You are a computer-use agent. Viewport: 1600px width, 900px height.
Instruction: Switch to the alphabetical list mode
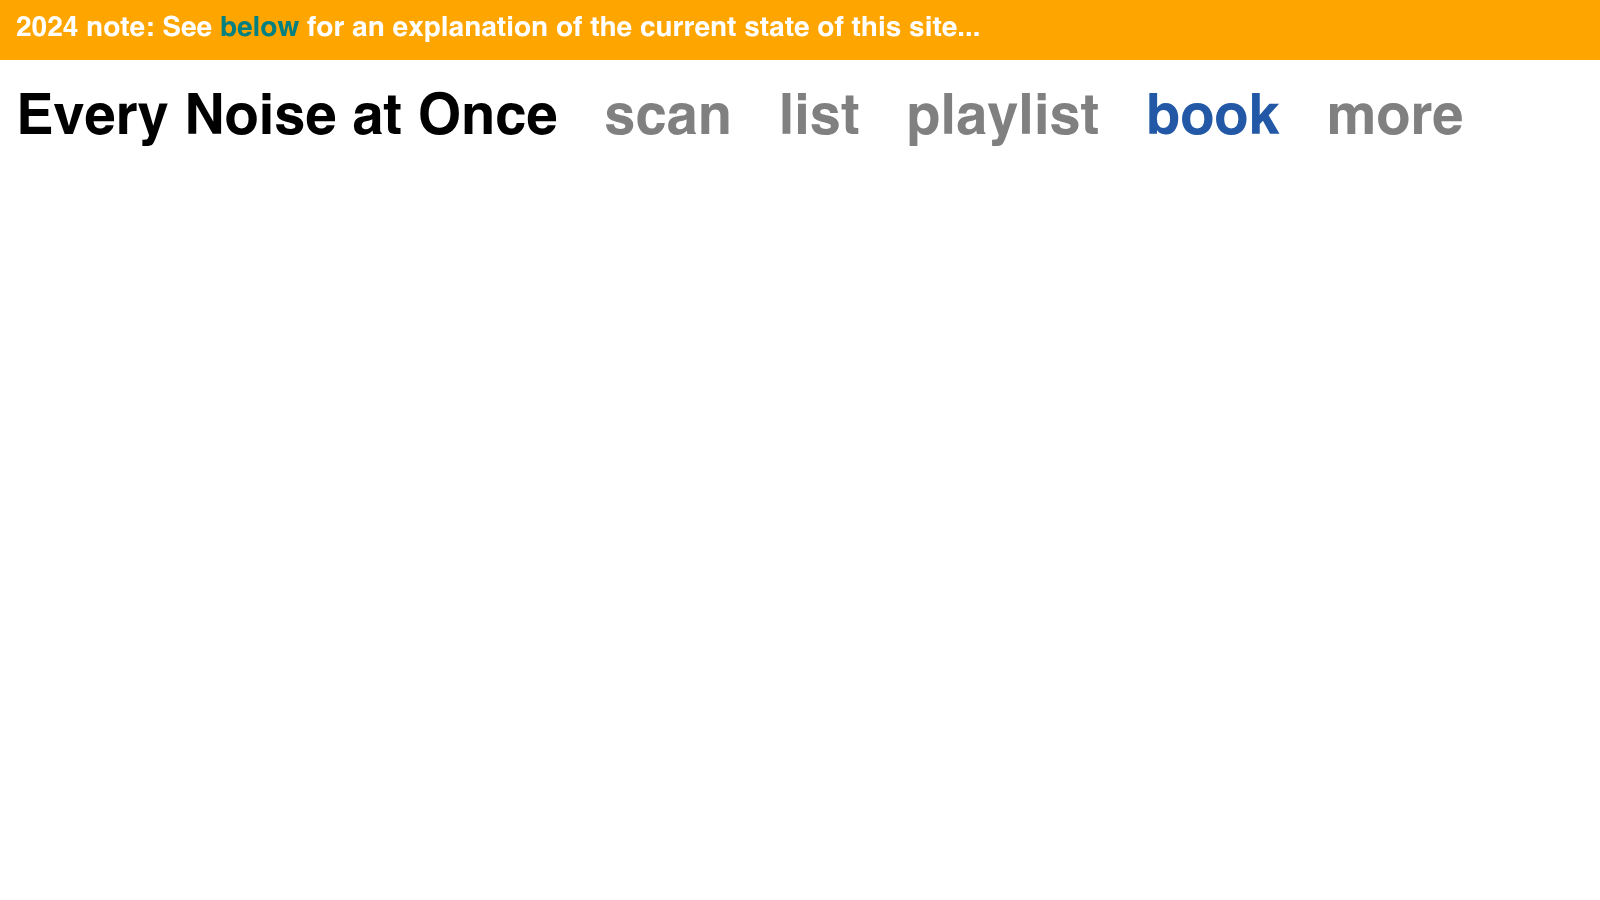tap(819, 115)
